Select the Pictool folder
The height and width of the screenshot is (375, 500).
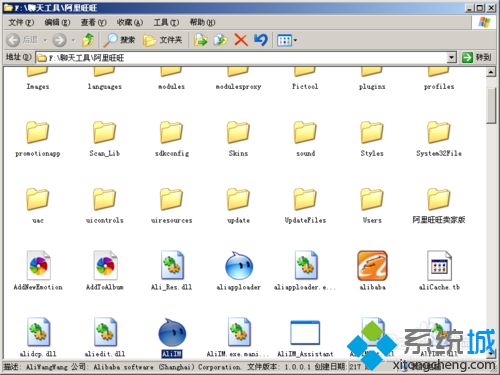[x=305, y=79]
